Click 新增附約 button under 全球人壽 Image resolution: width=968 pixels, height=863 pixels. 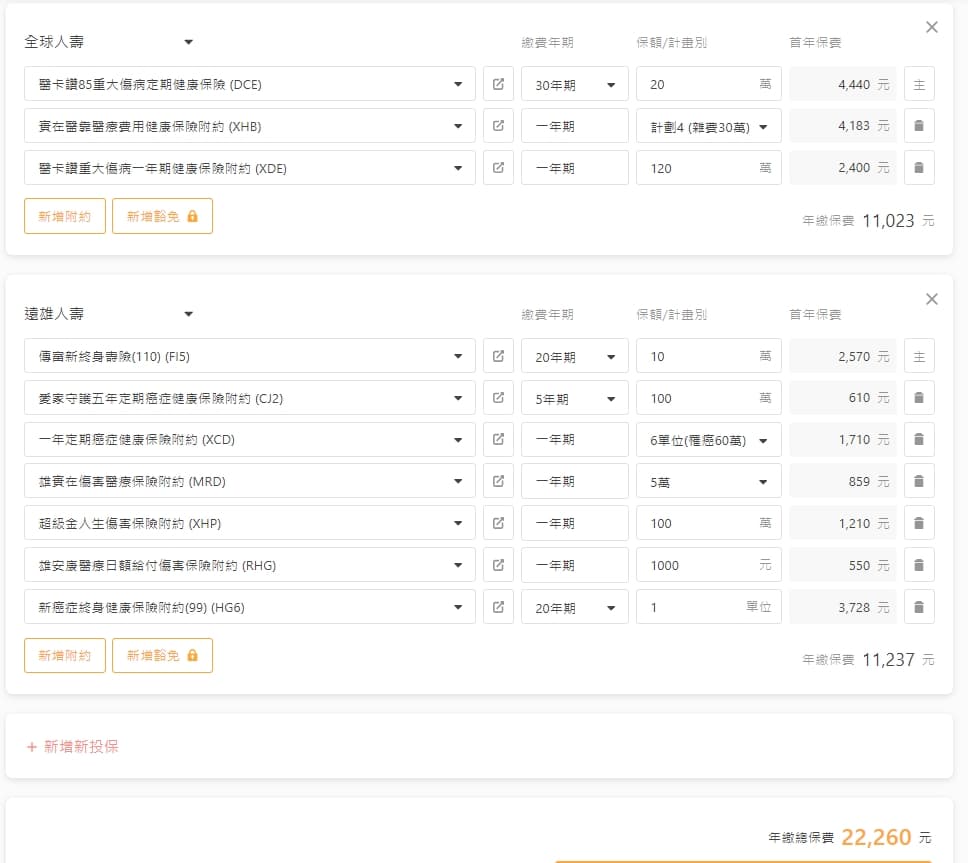(65, 215)
